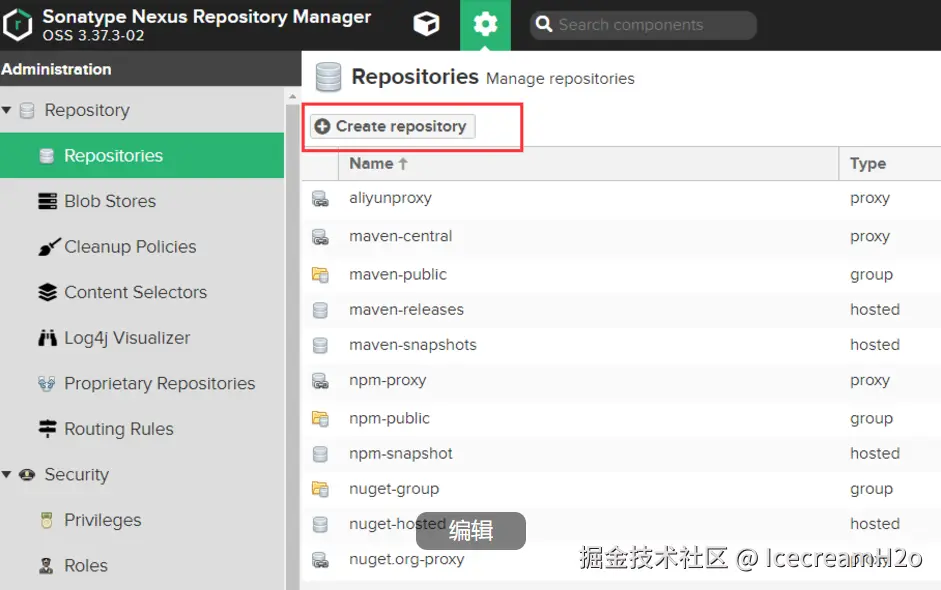Click the maven-central proxy icon
This screenshot has width=941, height=590.
pyautogui.click(x=320, y=237)
